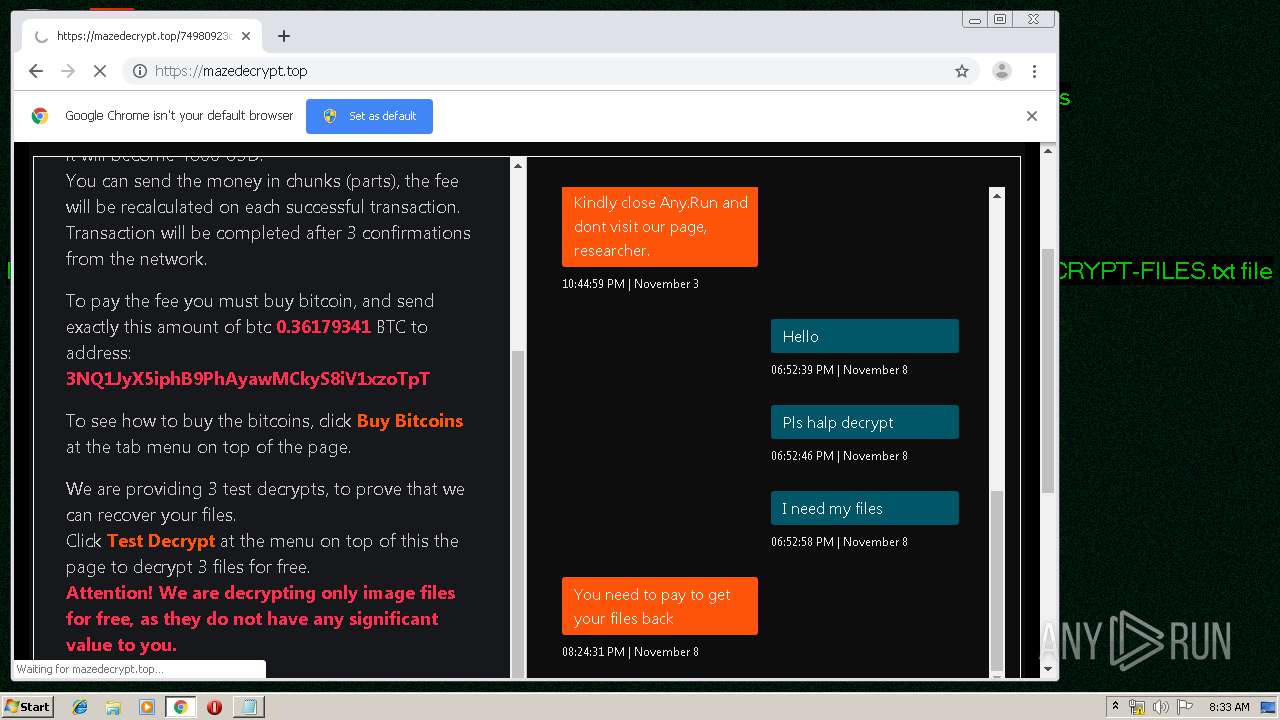Open the Windows Start menu
Viewport: 1280px width, 720px height.
coord(27,707)
